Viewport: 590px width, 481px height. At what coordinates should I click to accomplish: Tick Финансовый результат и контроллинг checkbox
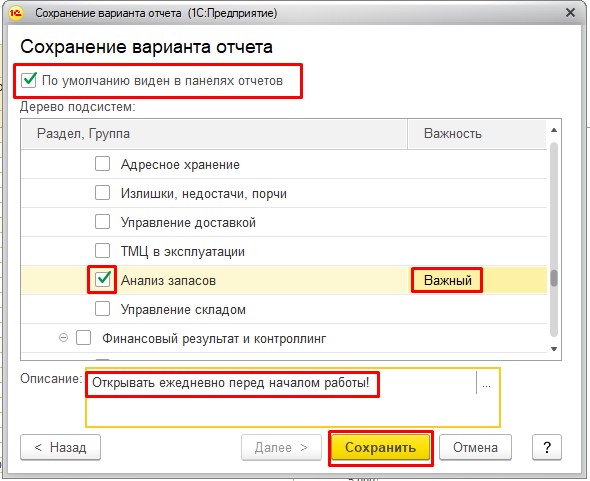[x=84, y=338]
